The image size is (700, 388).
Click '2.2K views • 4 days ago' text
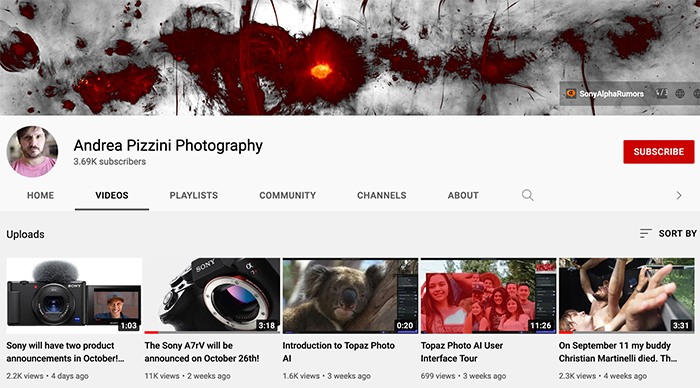tap(47, 376)
